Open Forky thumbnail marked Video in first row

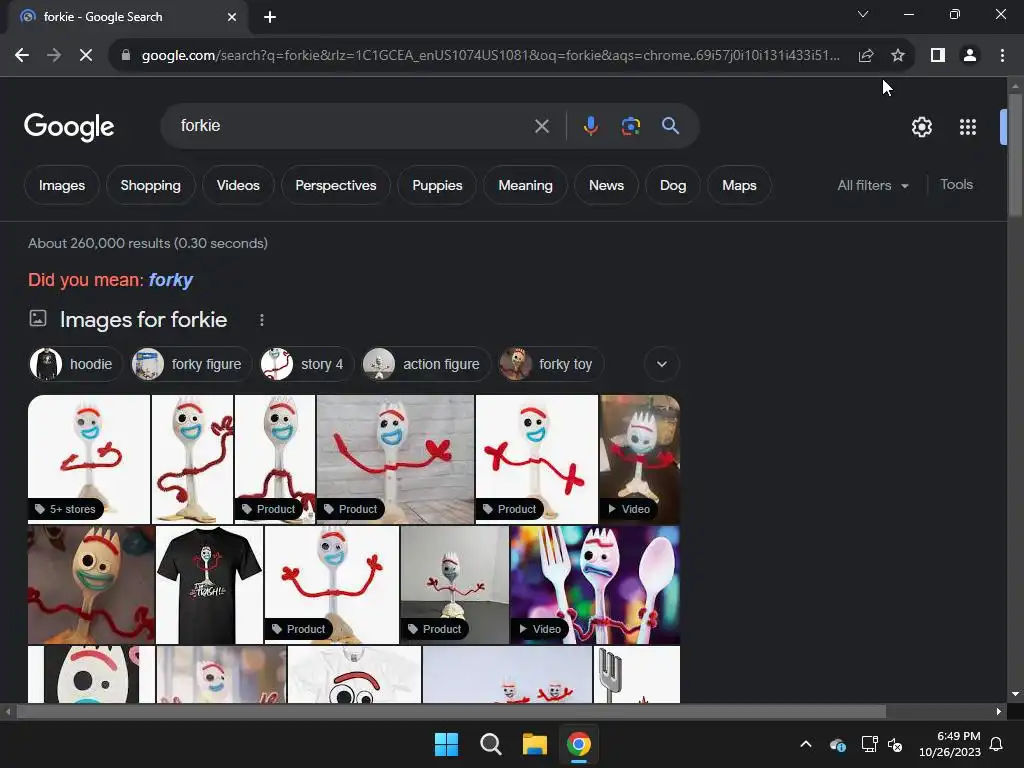click(x=640, y=459)
